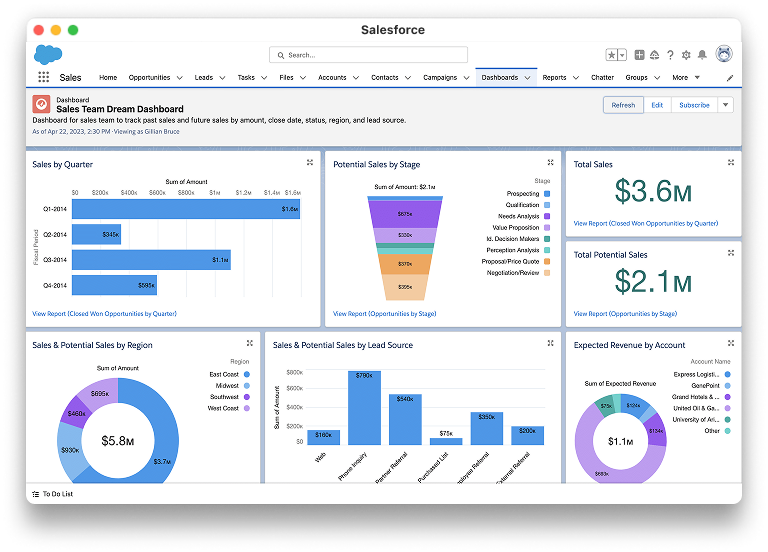Click the East Coast legend swatch
768x552 pixels.
[x=247, y=374]
